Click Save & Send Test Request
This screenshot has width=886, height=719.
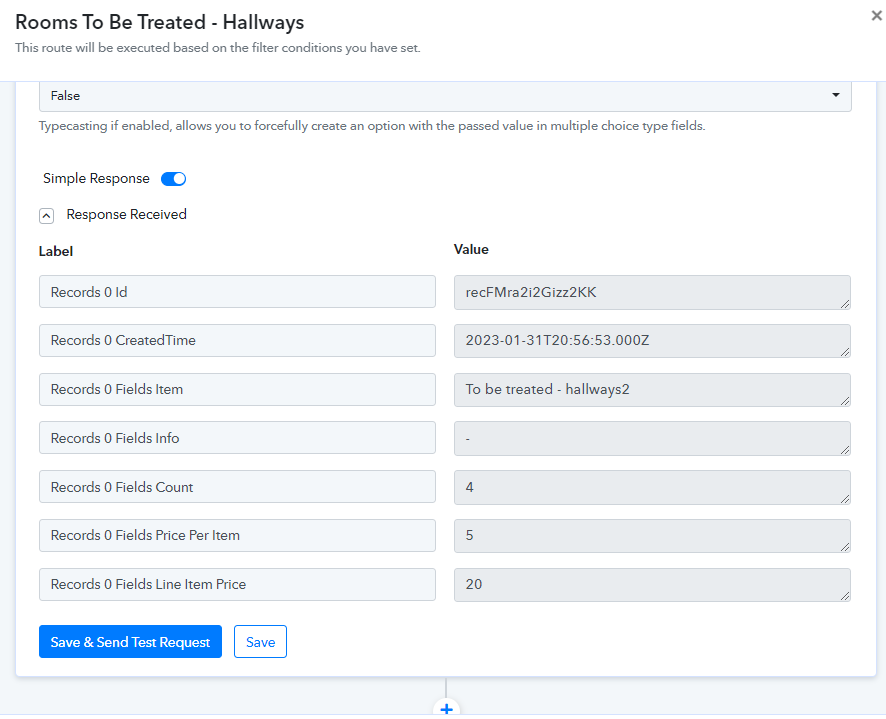(130, 642)
